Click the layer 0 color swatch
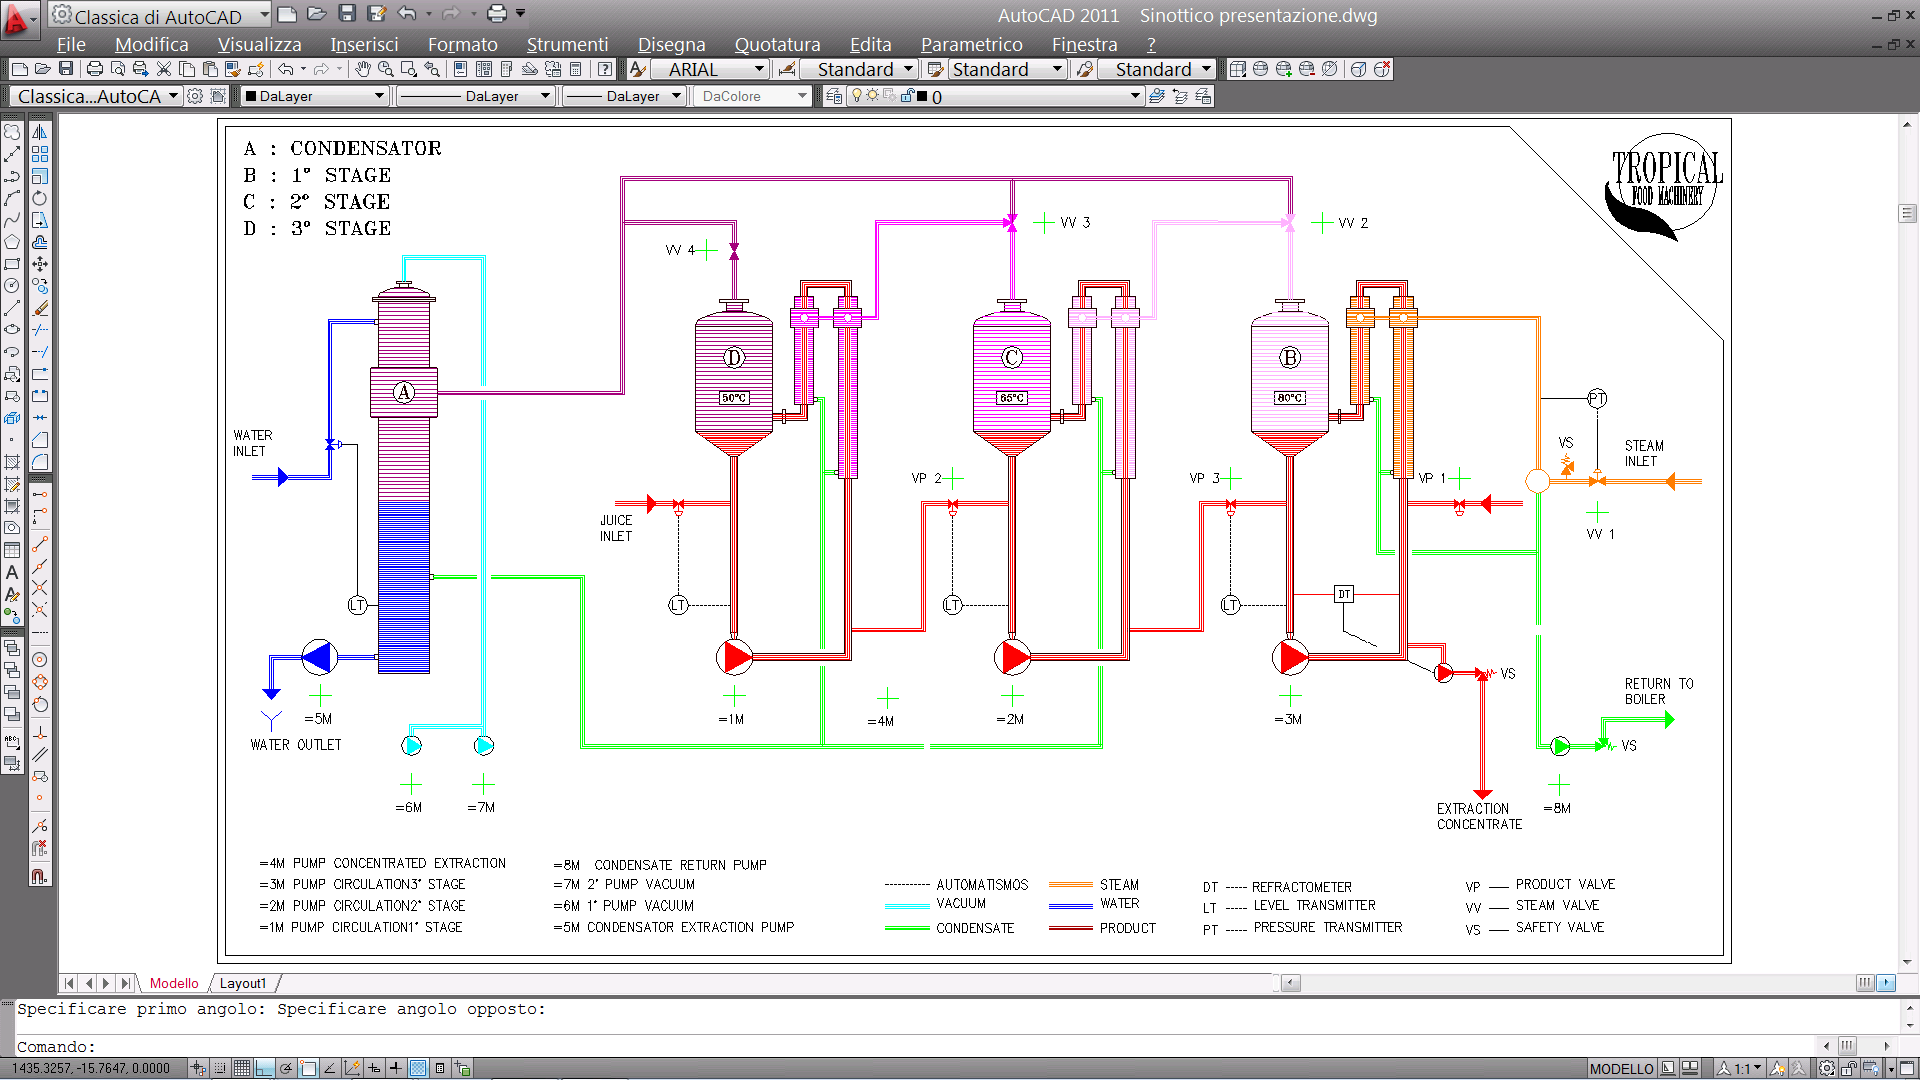Viewport: 1920px width, 1080px height. (922, 96)
